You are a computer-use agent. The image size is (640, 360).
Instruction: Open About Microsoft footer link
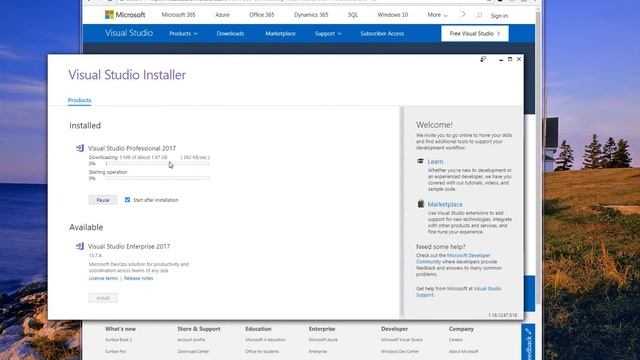pos(464,351)
